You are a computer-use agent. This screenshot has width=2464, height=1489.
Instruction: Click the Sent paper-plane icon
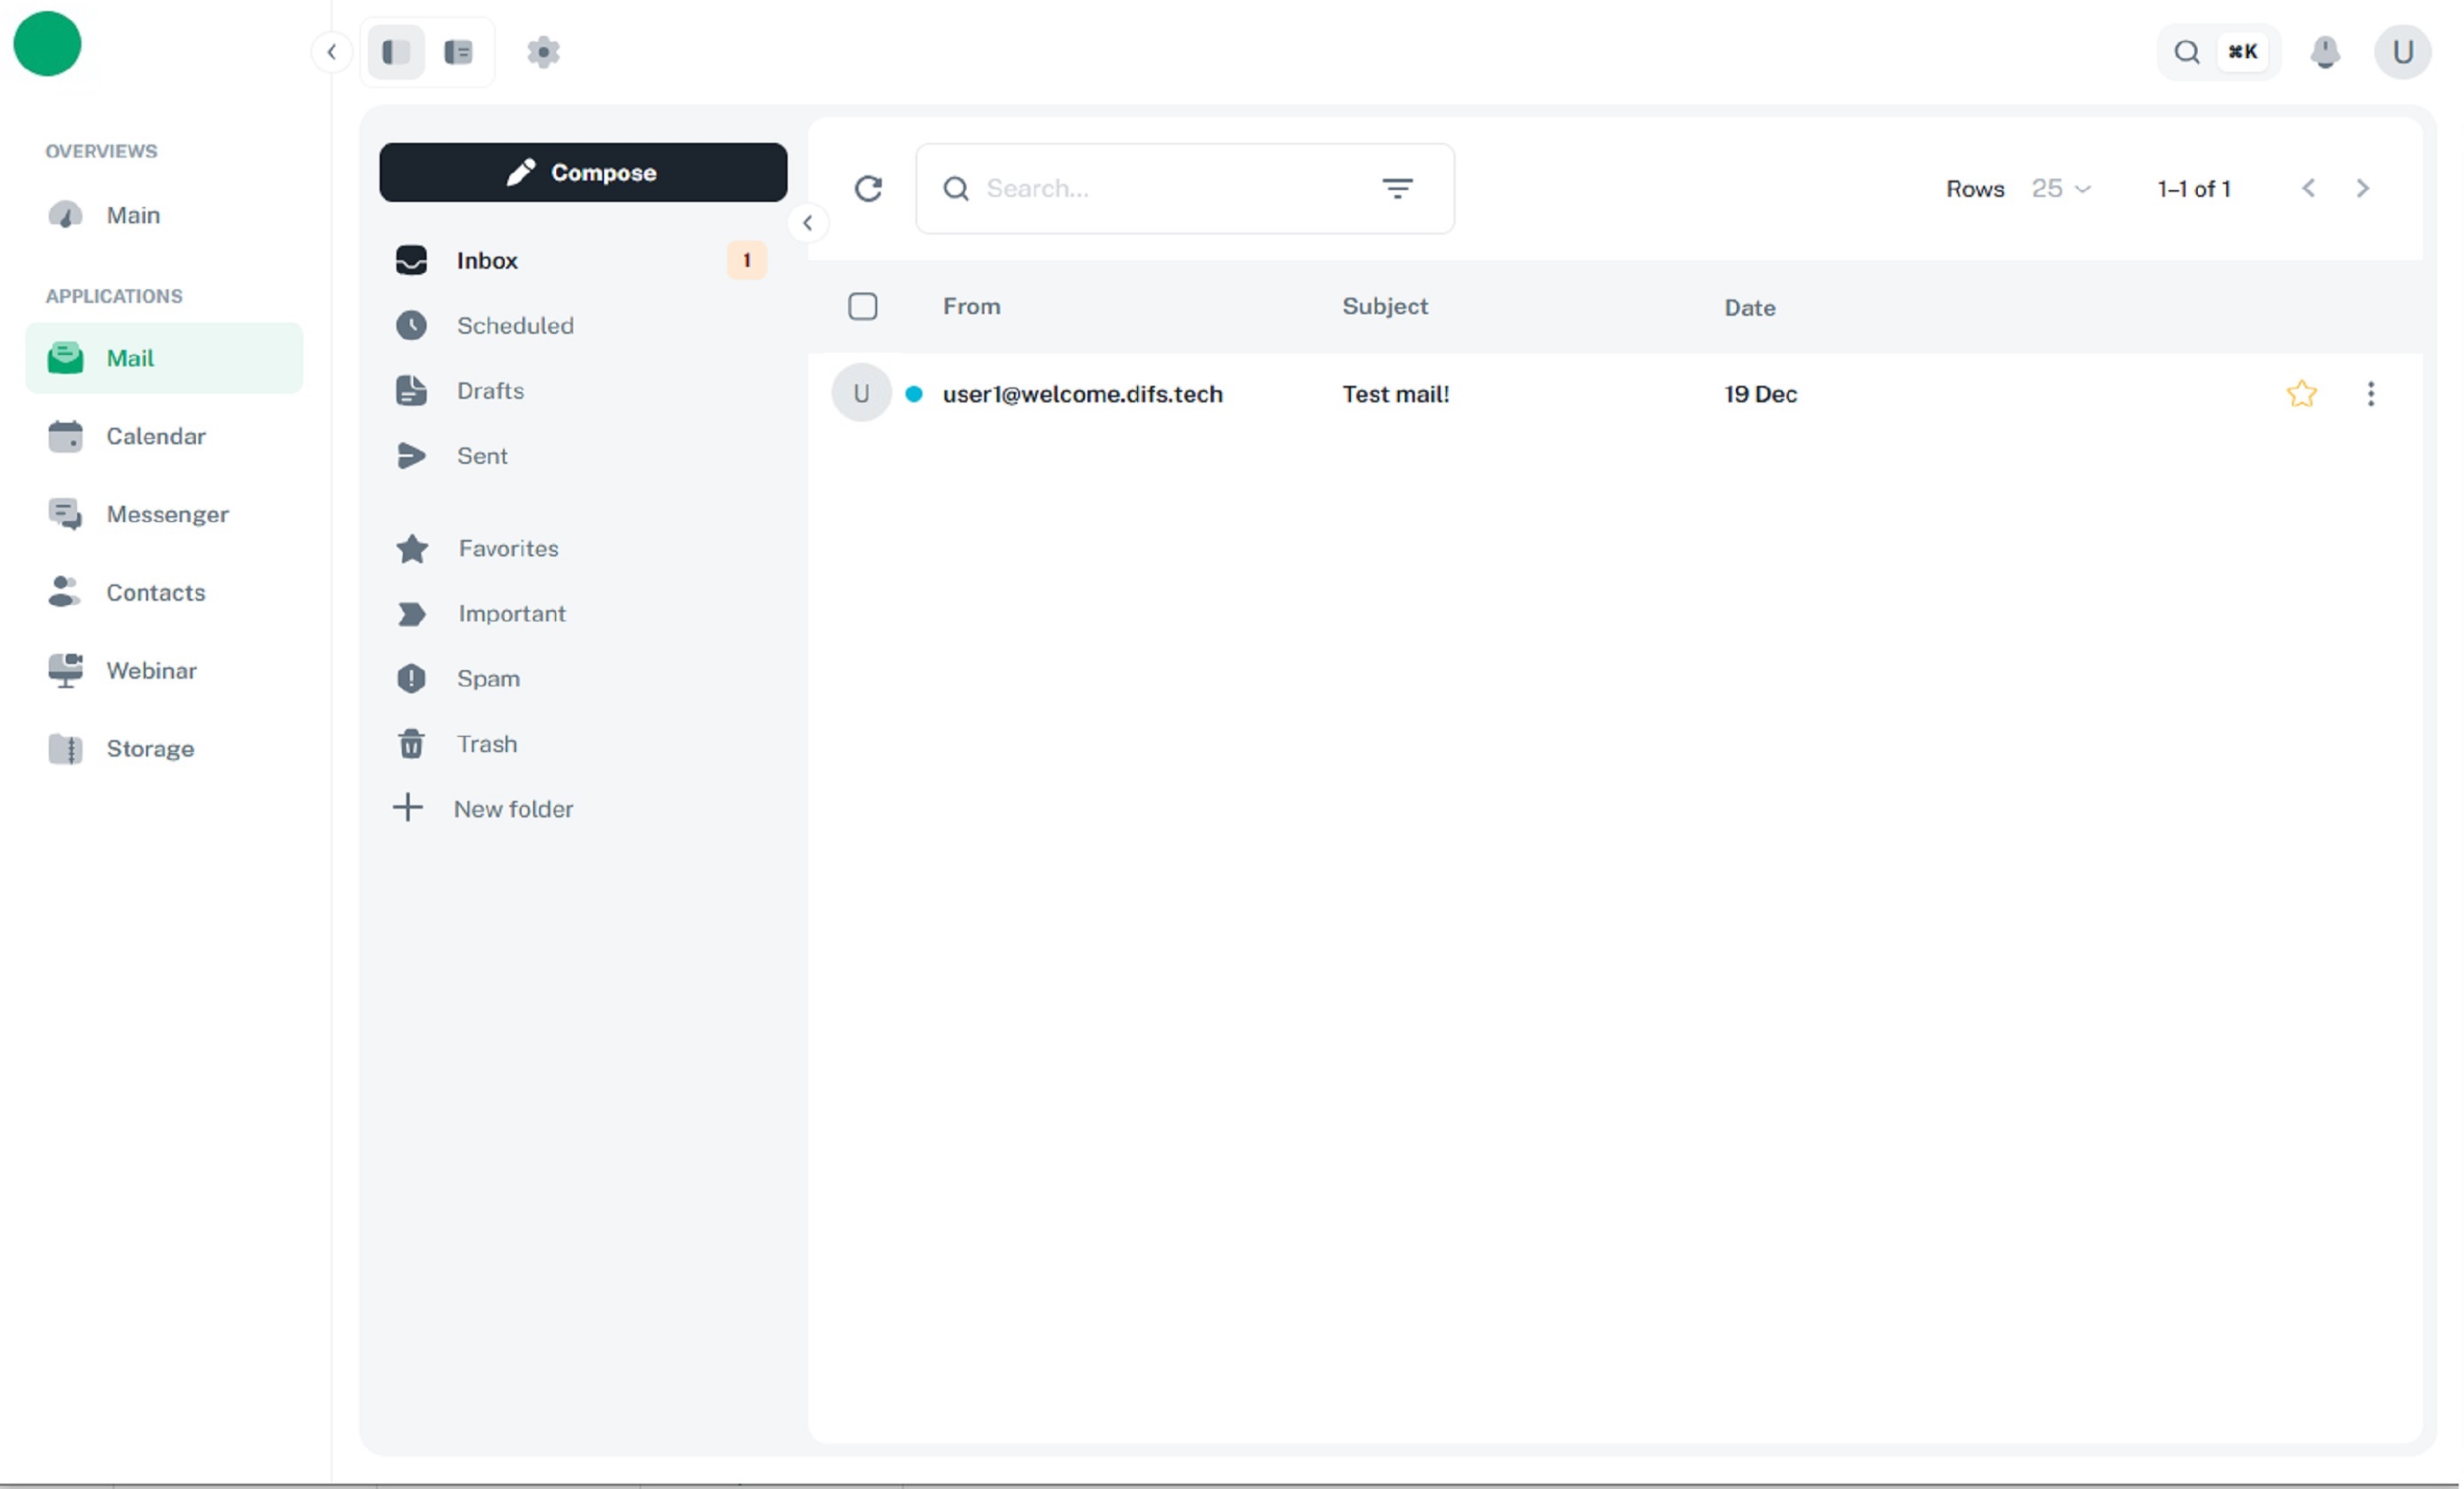point(411,455)
